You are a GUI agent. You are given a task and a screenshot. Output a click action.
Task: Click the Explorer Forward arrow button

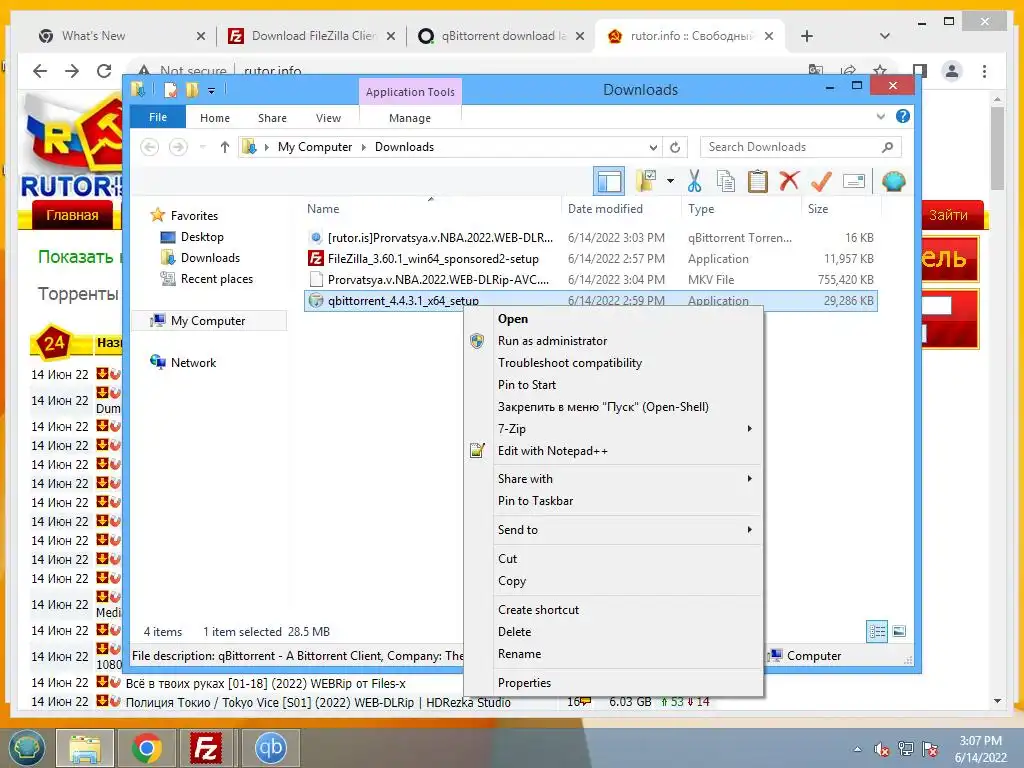click(x=178, y=147)
